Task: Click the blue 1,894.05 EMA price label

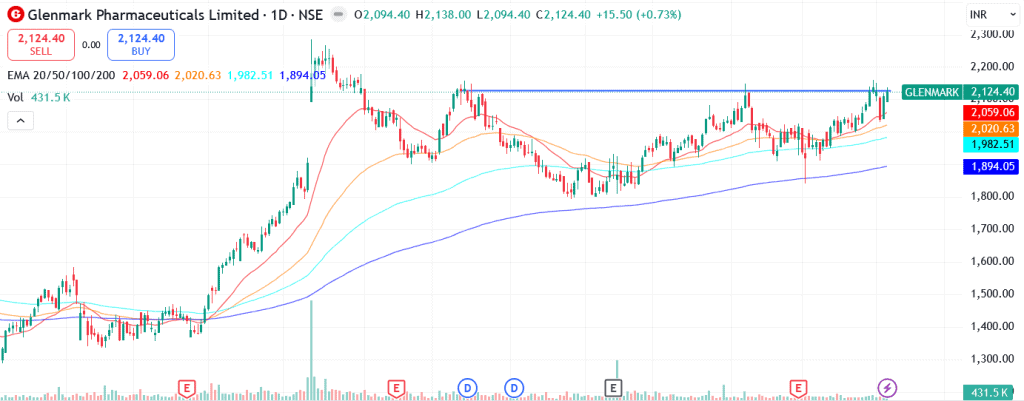Action: (990, 167)
